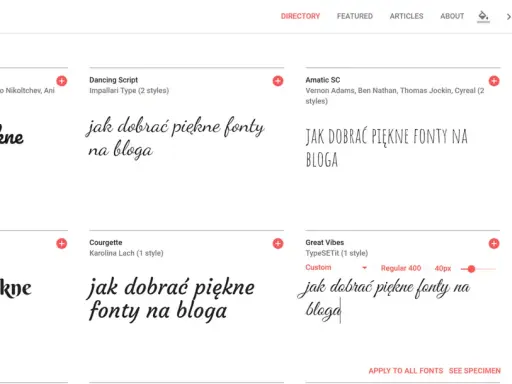Image resolution: width=512 pixels, height=384 pixels.
Task: Open the Amatic SC font title
Action: point(323,80)
